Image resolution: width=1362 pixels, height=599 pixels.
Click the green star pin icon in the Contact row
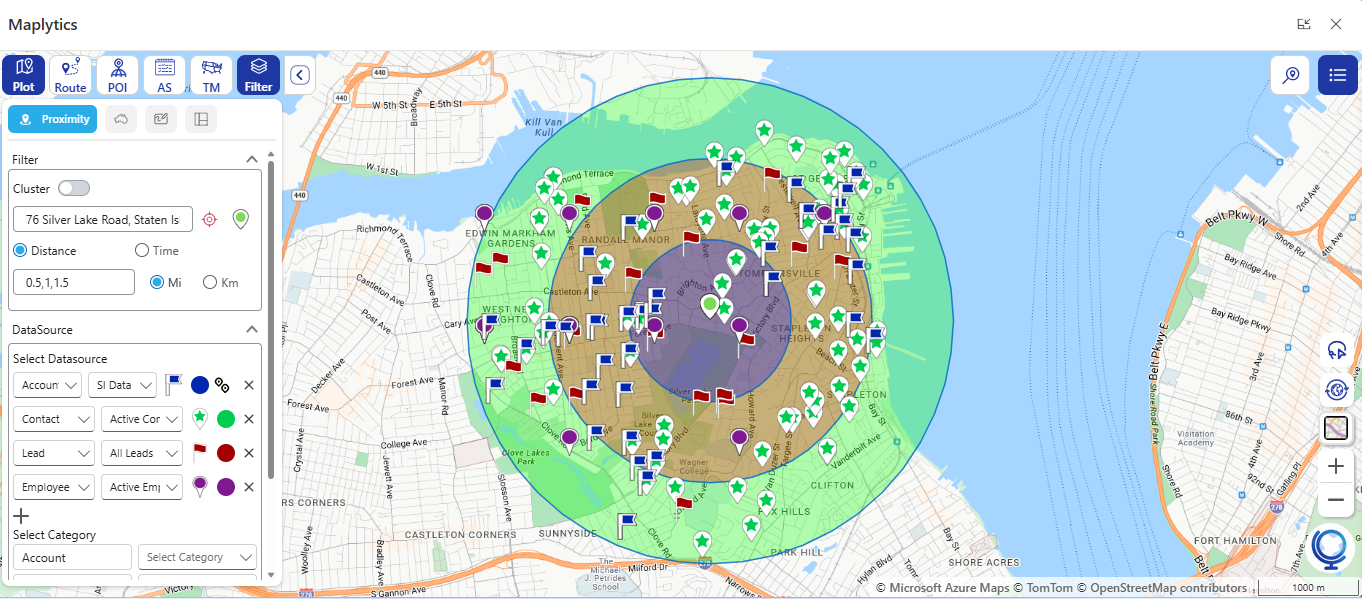click(x=200, y=418)
